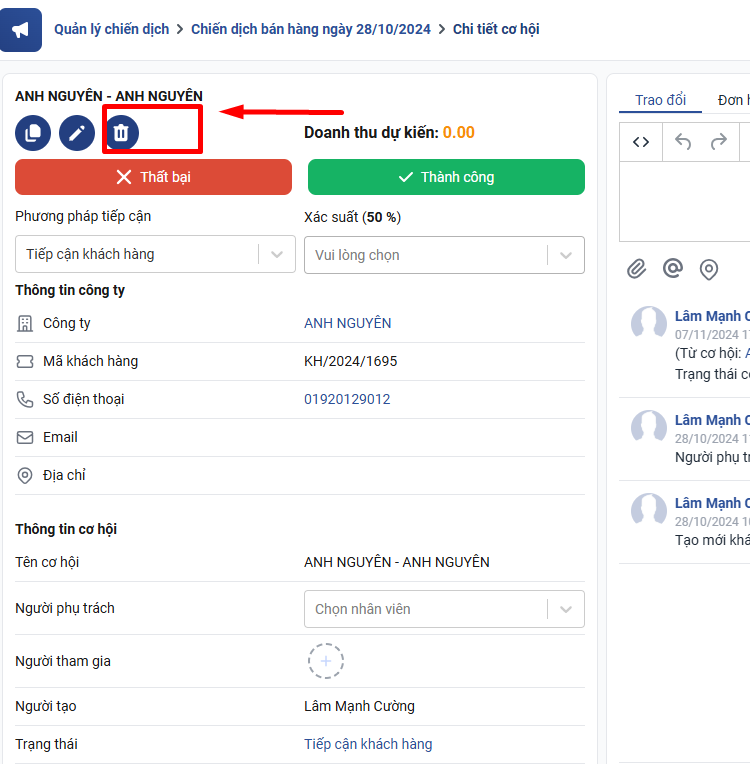Add participant with dashed plus circle

326,661
